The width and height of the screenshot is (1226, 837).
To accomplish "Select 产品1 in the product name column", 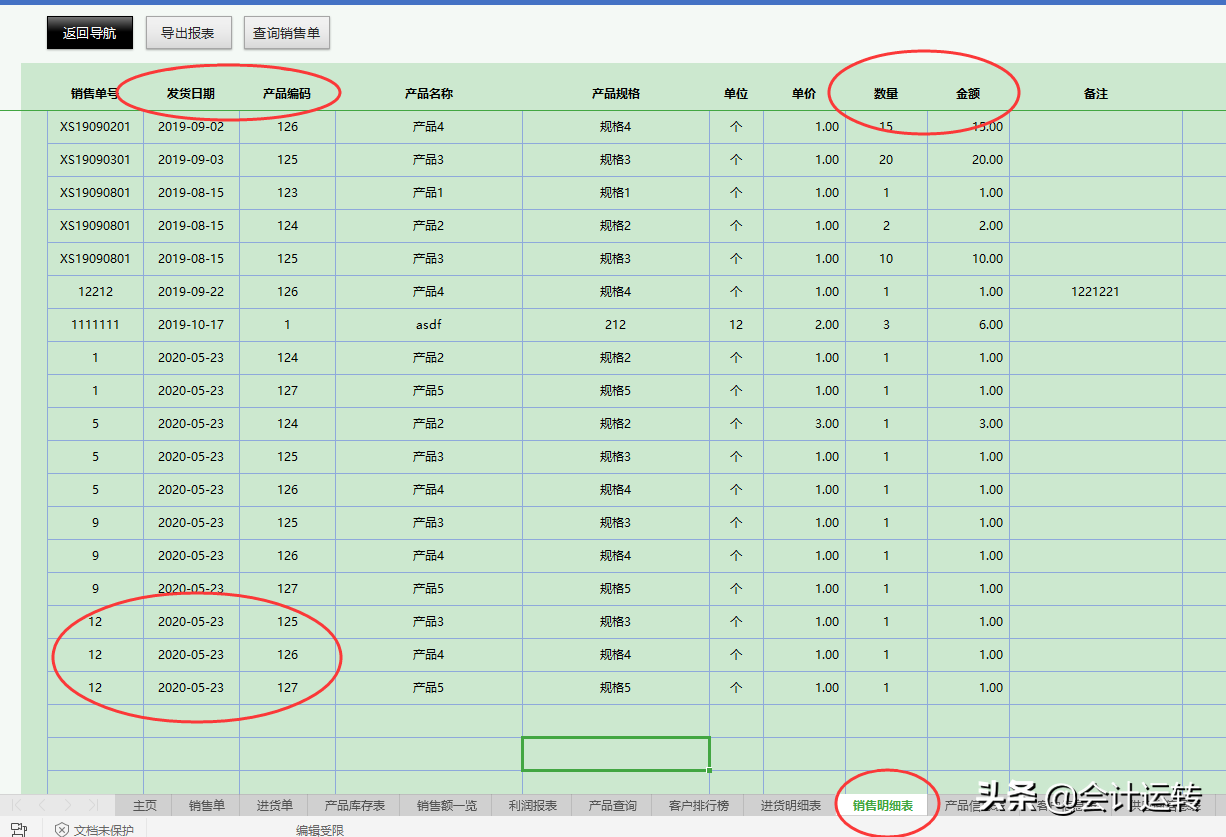I will pyautogui.click(x=429, y=193).
